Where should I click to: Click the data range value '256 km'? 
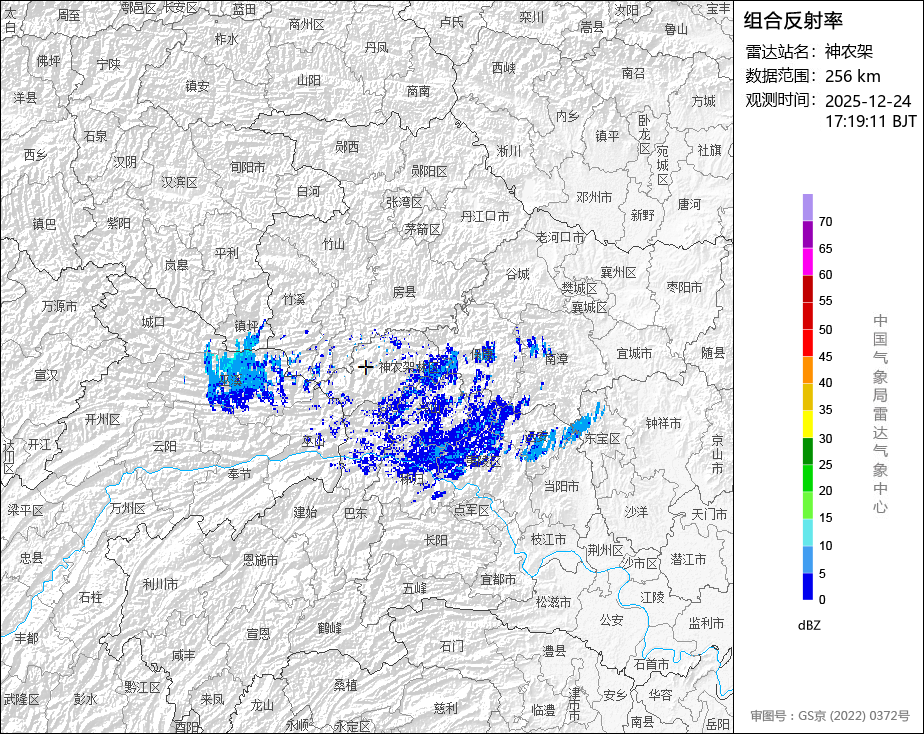[x=852, y=76]
